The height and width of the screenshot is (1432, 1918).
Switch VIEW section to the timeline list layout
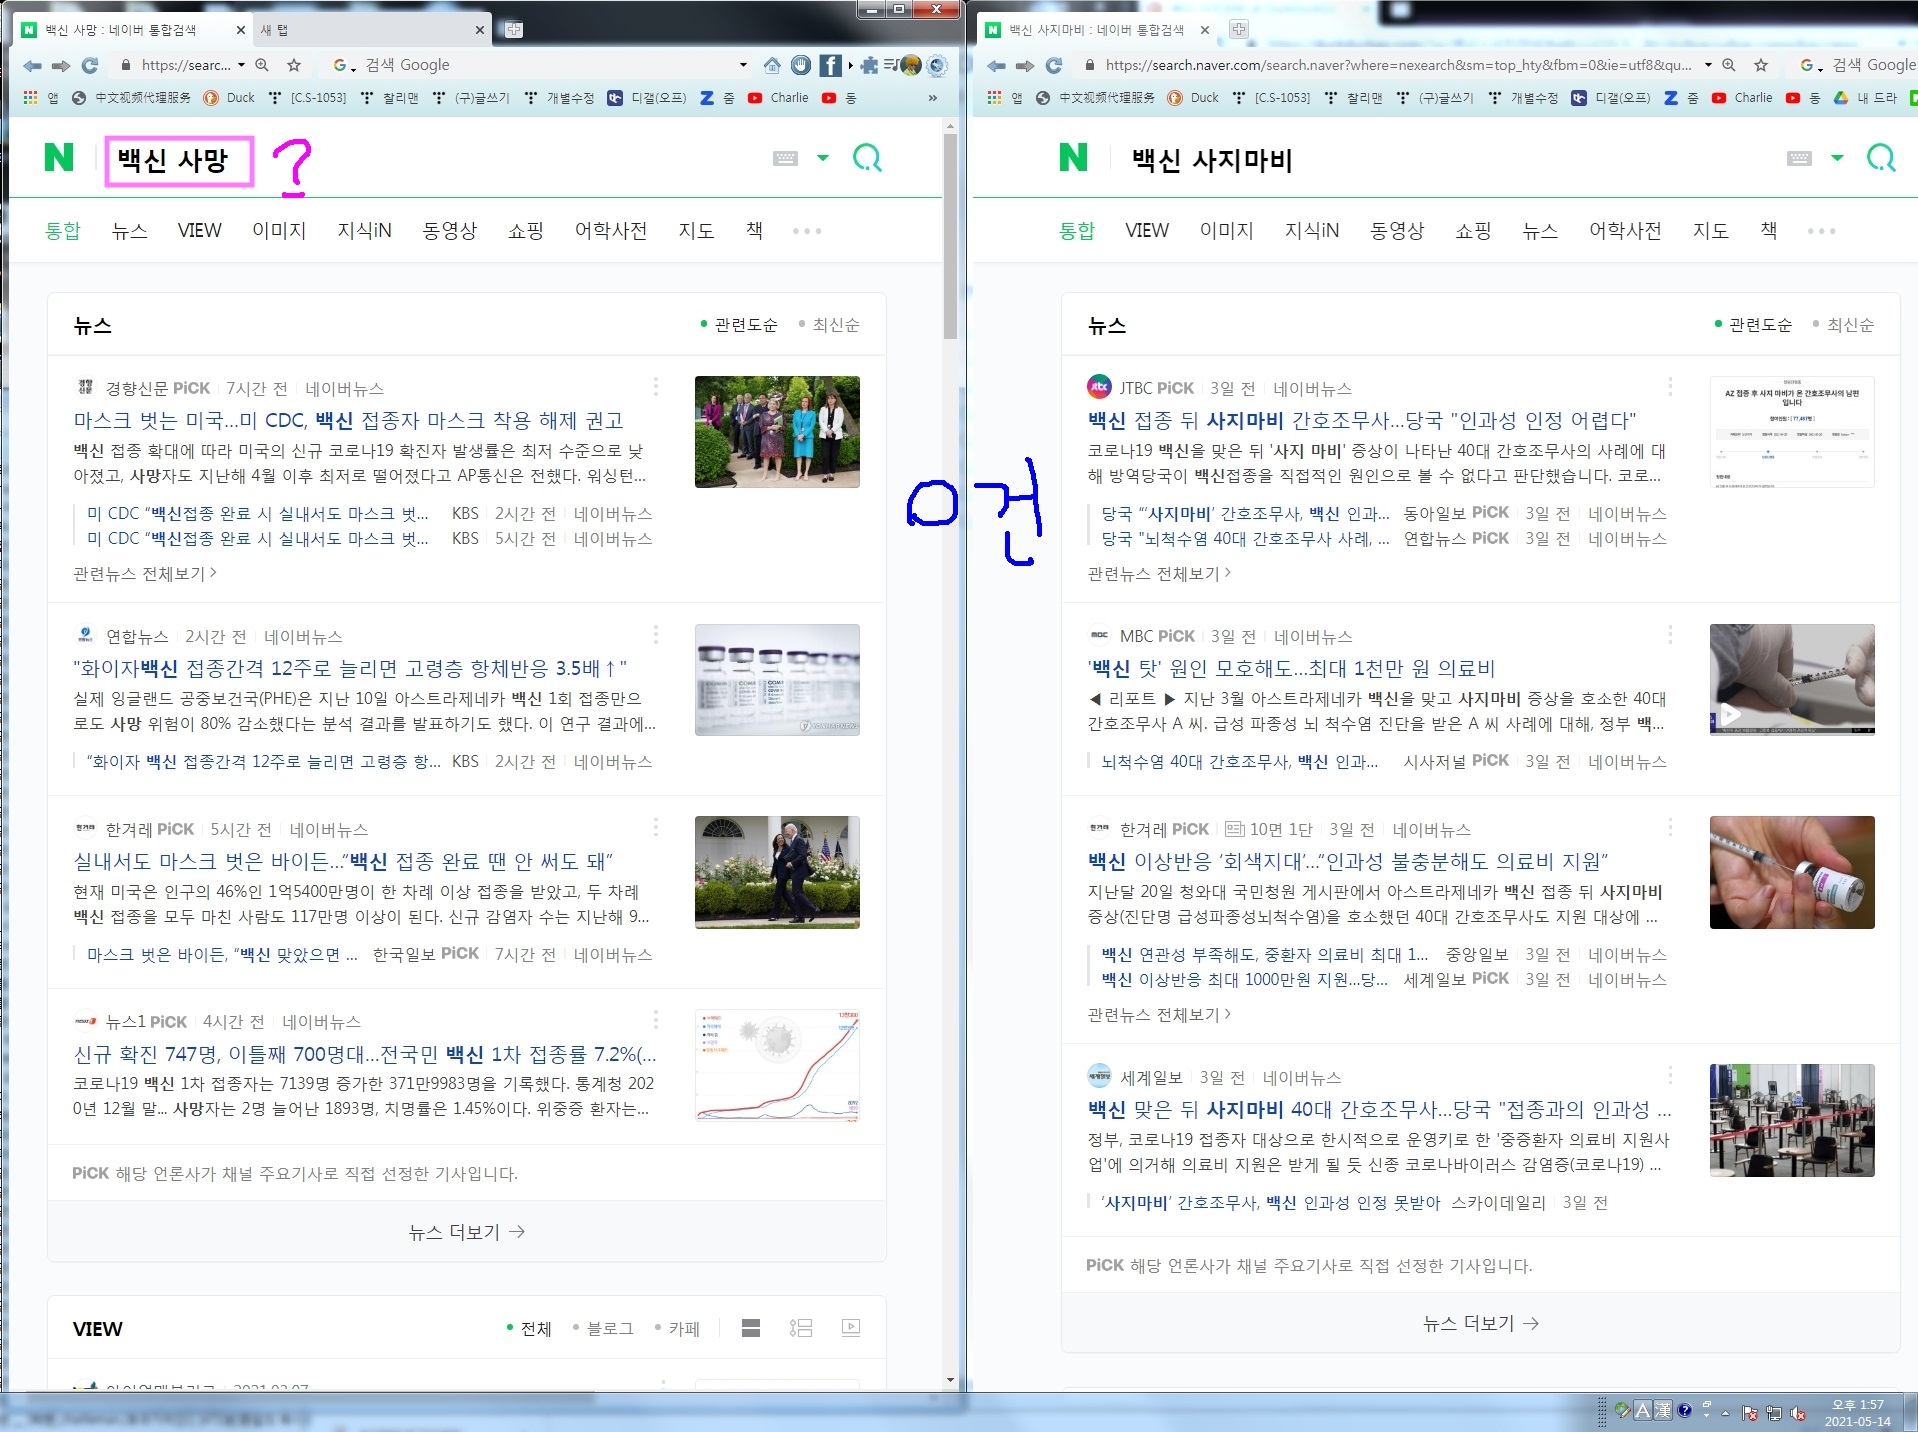click(801, 1328)
